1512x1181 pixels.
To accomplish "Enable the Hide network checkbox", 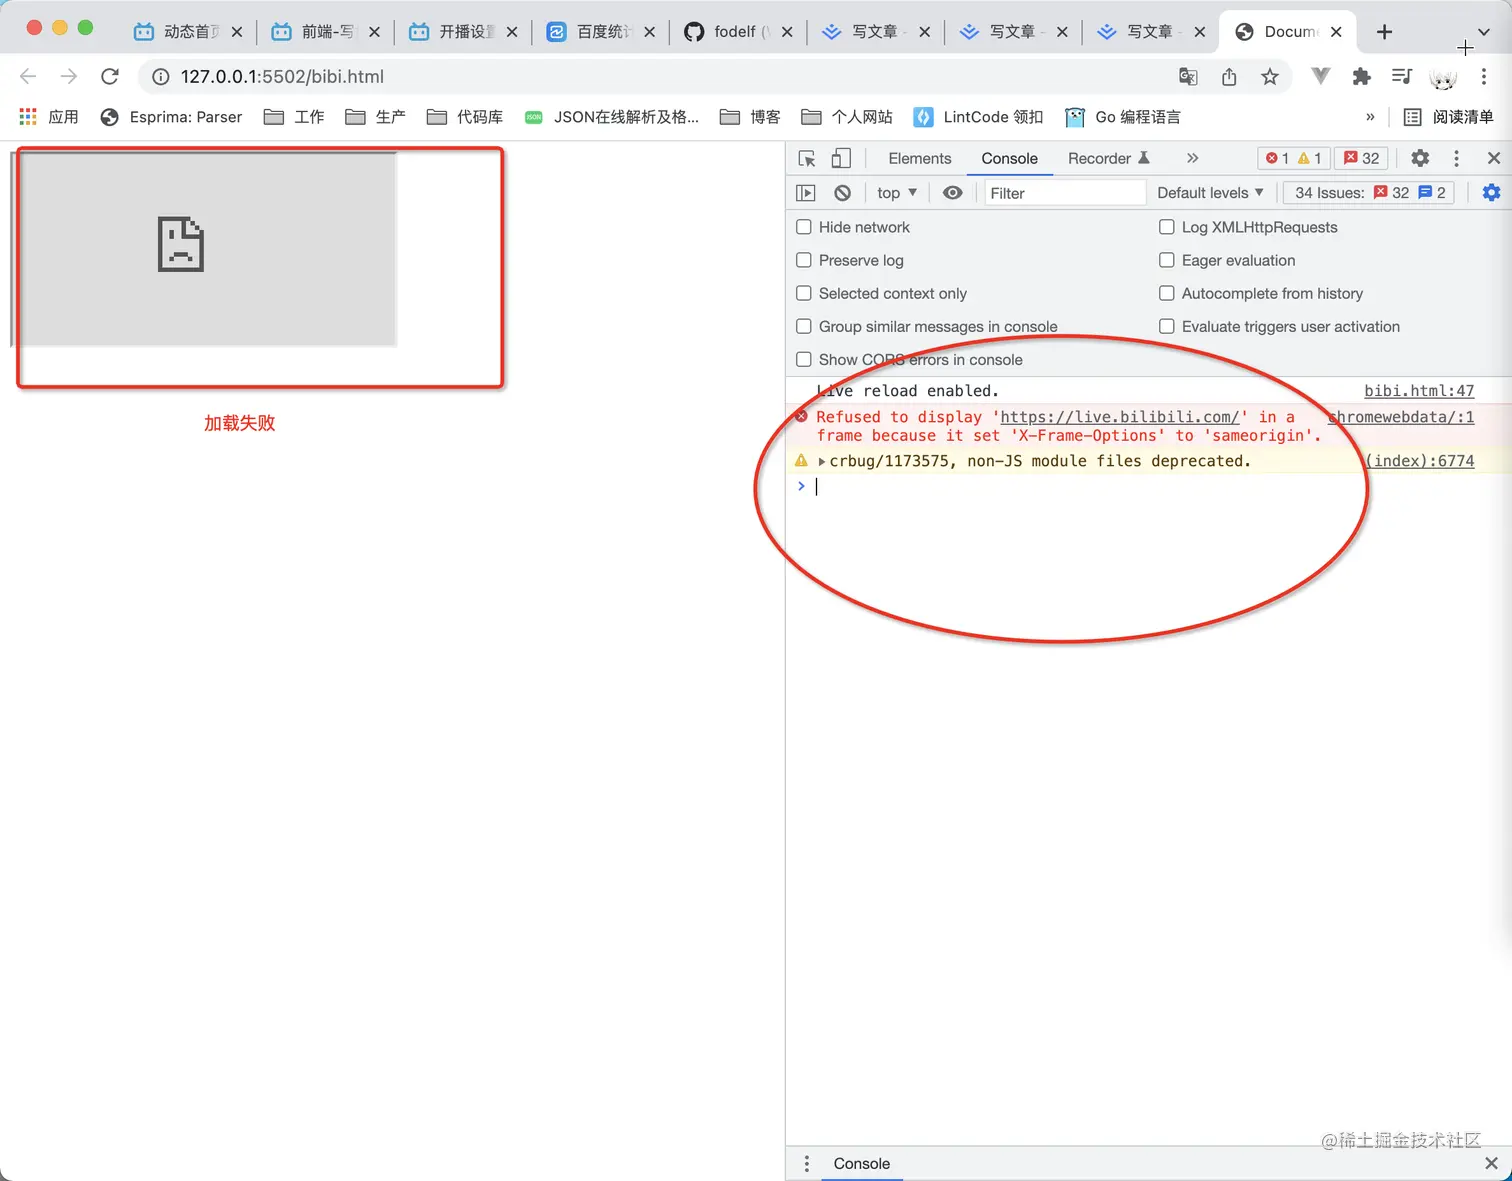I will click(804, 227).
